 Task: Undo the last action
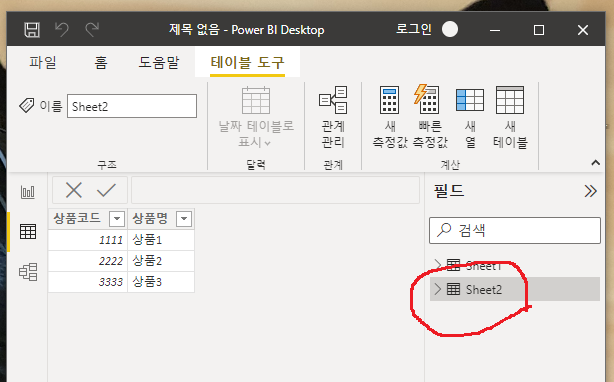click(x=62, y=30)
